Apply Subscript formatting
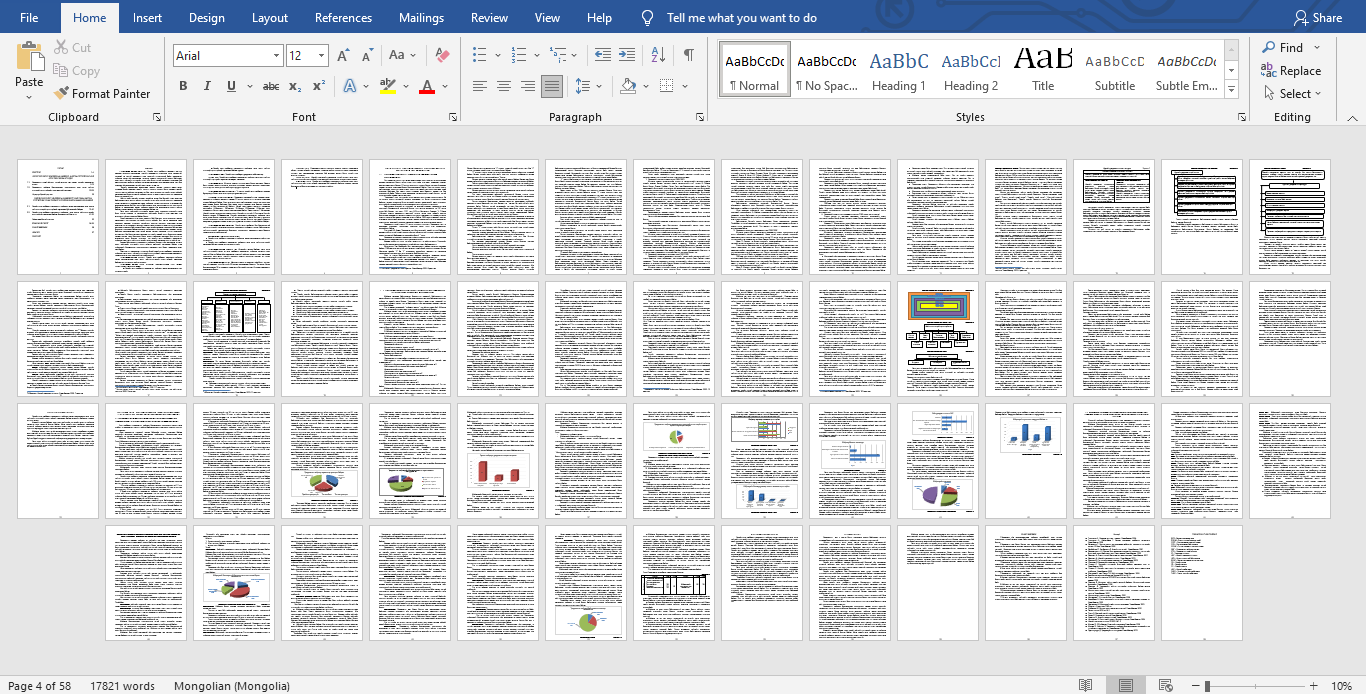Viewport: 1366px width, 694px height. coord(295,87)
